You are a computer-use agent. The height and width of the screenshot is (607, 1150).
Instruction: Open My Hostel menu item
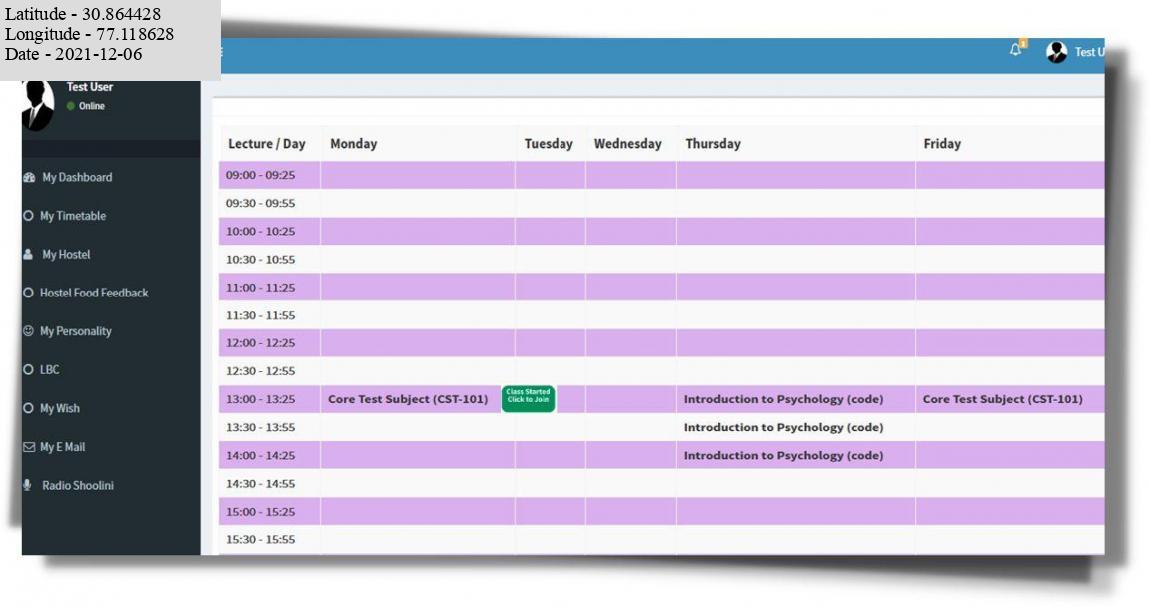coord(66,254)
